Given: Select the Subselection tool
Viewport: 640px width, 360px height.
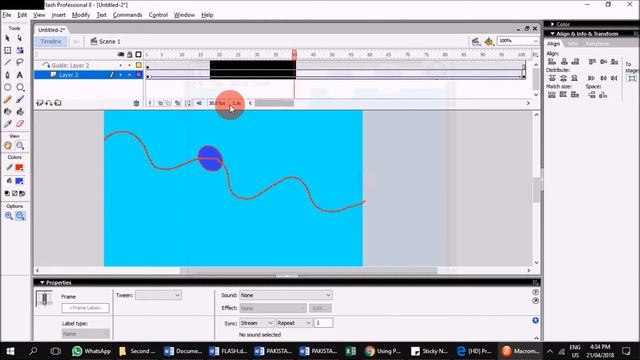Looking at the screenshot, I should tap(20, 38).
